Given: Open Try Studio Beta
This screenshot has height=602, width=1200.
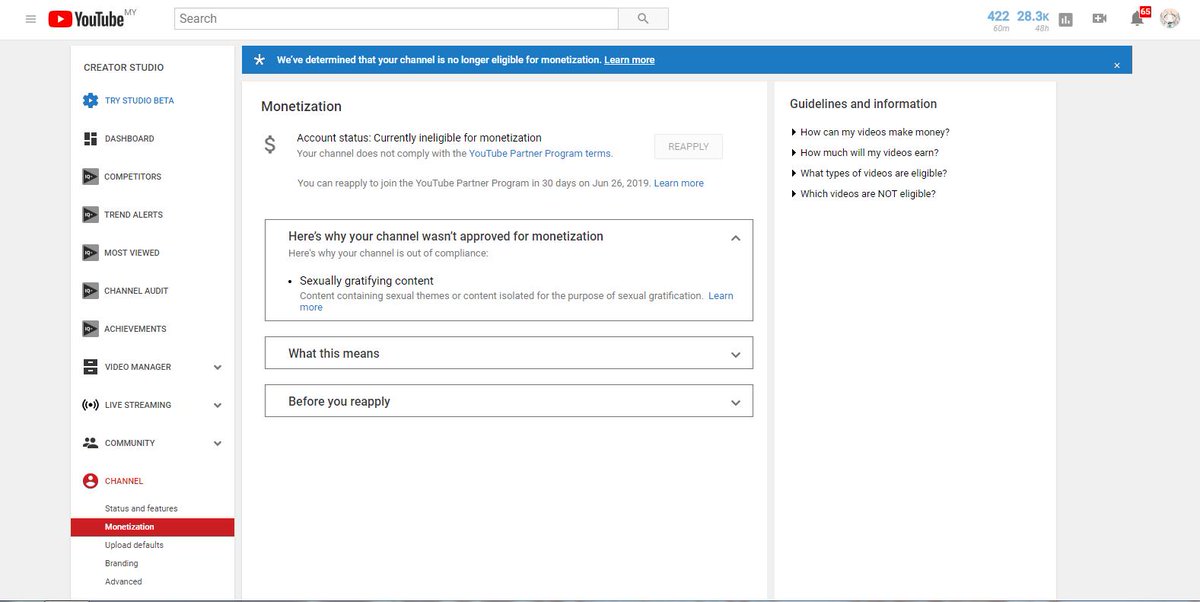Looking at the screenshot, I should 139,101.
